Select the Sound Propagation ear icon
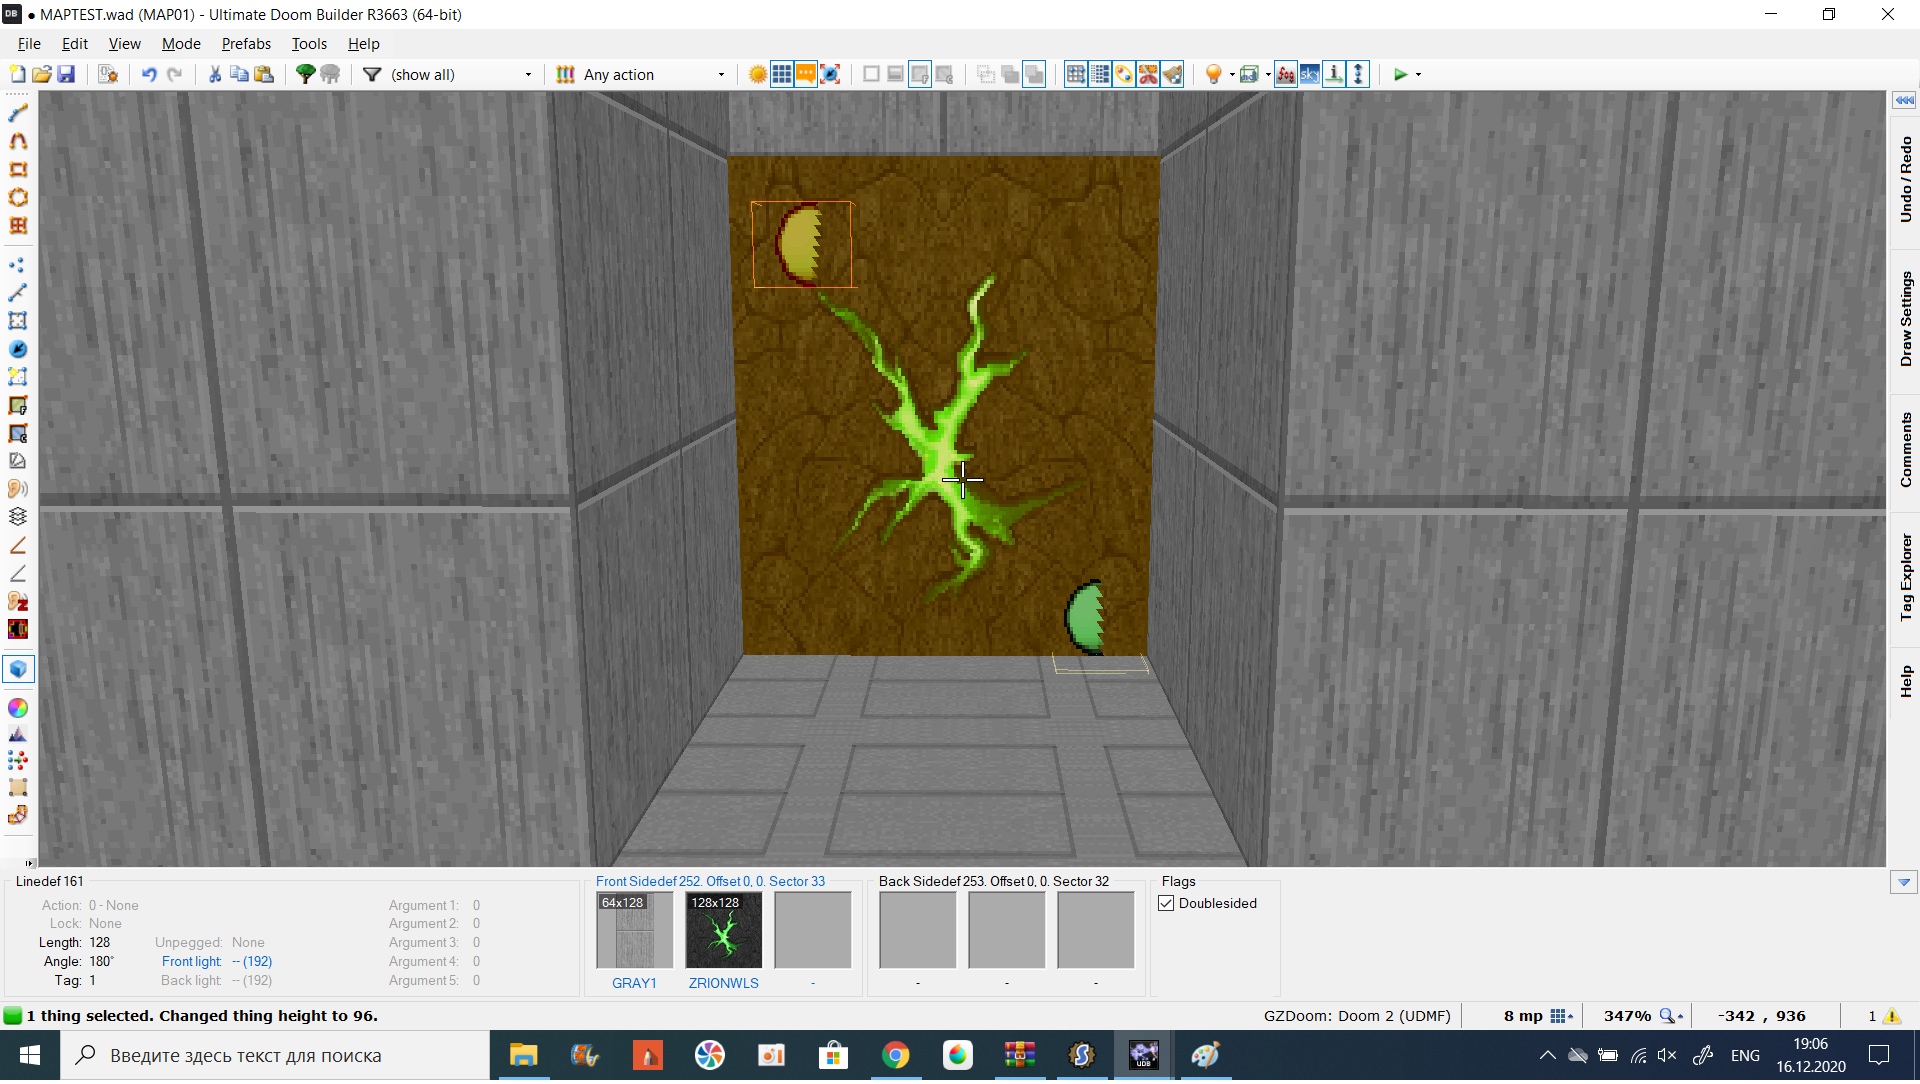 click(x=18, y=489)
